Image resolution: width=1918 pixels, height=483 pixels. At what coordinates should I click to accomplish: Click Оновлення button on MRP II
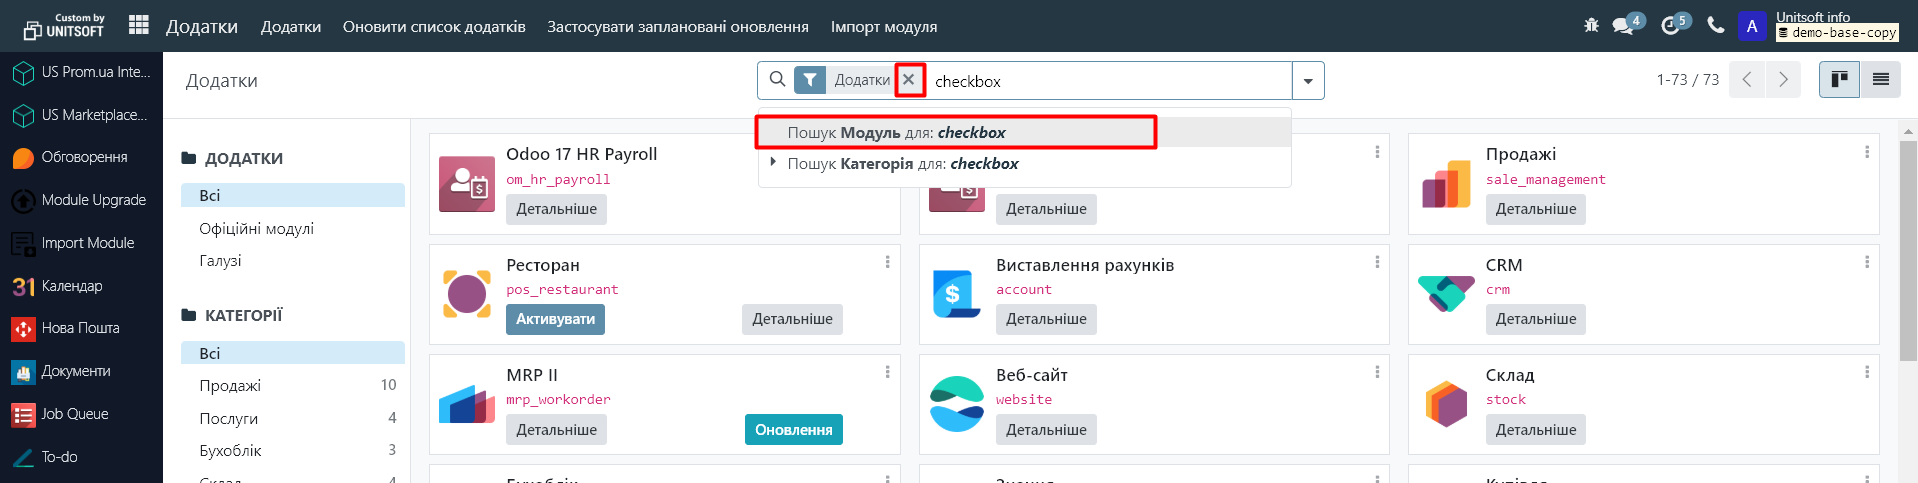click(793, 430)
